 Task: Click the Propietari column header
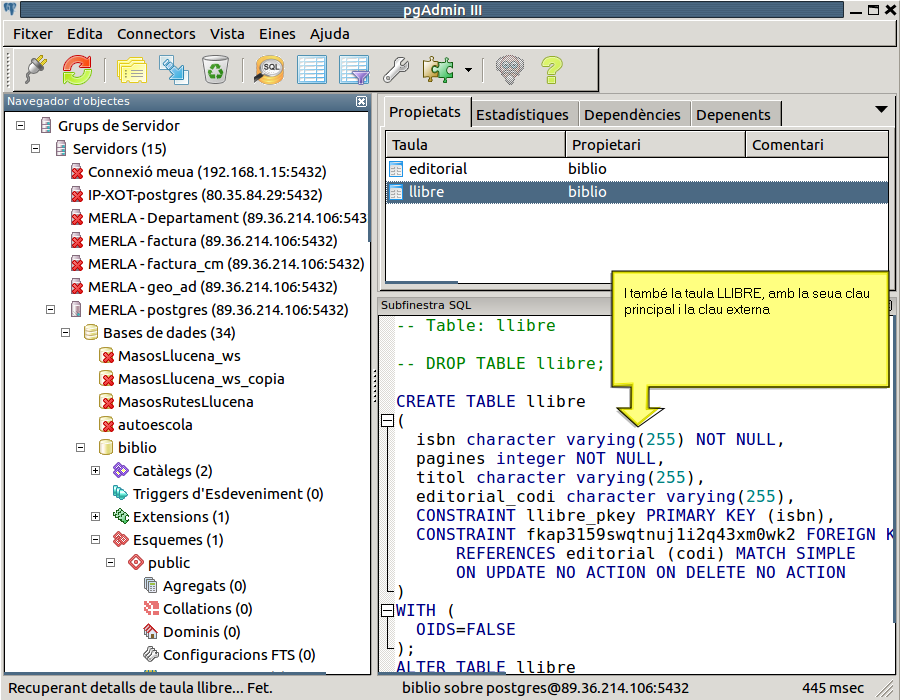(655, 145)
